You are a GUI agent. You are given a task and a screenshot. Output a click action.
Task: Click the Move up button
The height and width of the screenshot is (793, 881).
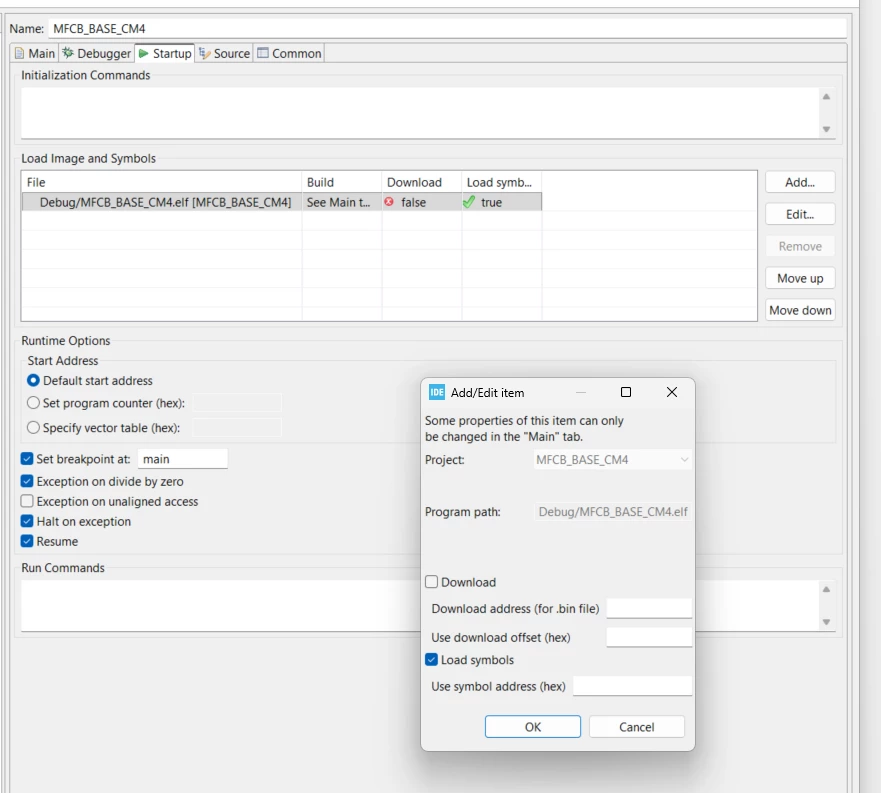800,278
